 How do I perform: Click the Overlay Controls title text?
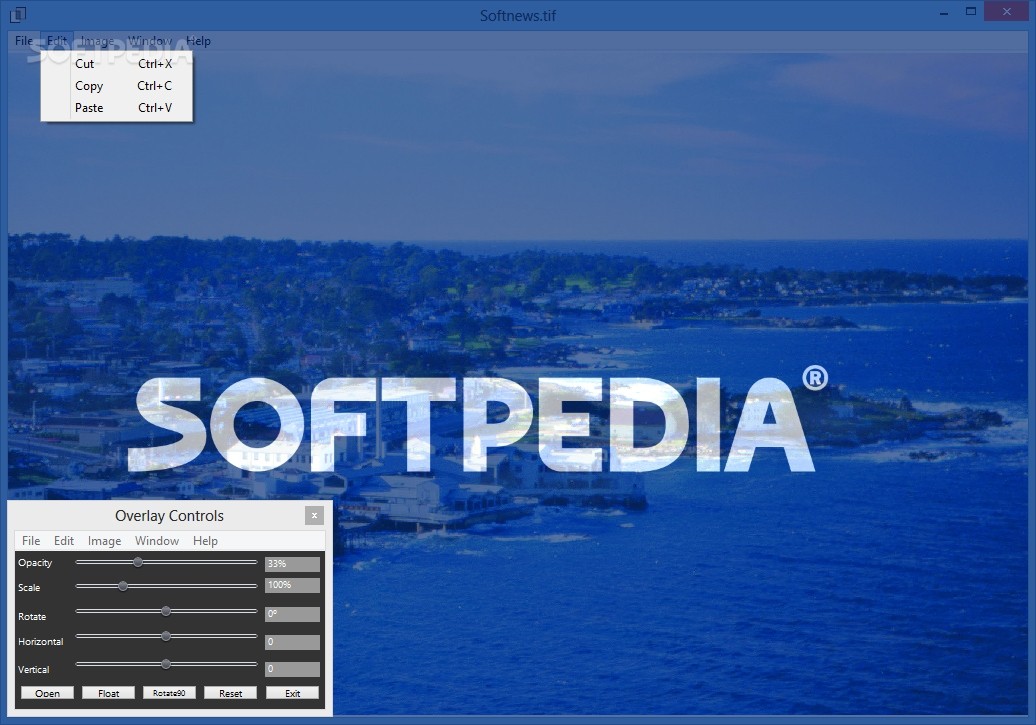click(x=169, y=515)
